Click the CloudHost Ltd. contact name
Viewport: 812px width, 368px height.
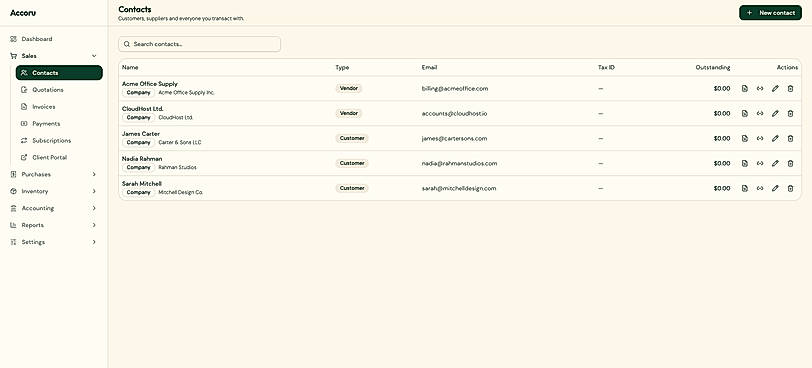(x=142, y=109)
